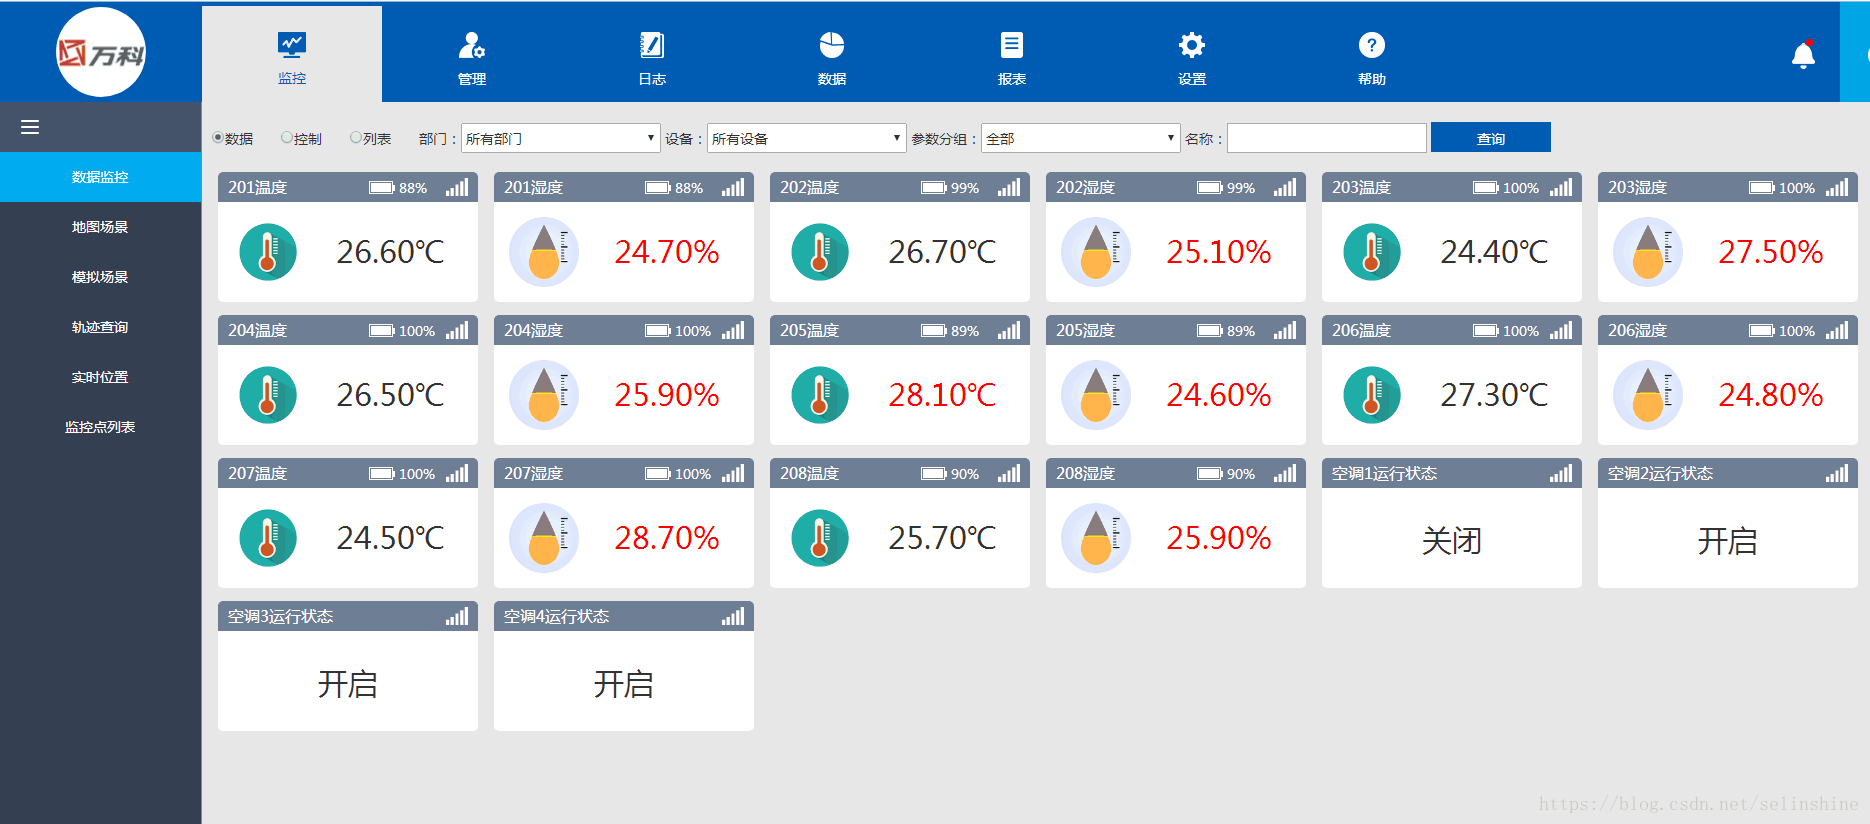
Task: Click the 202湿度 humidity drop icon
Action: [1096, 252]
